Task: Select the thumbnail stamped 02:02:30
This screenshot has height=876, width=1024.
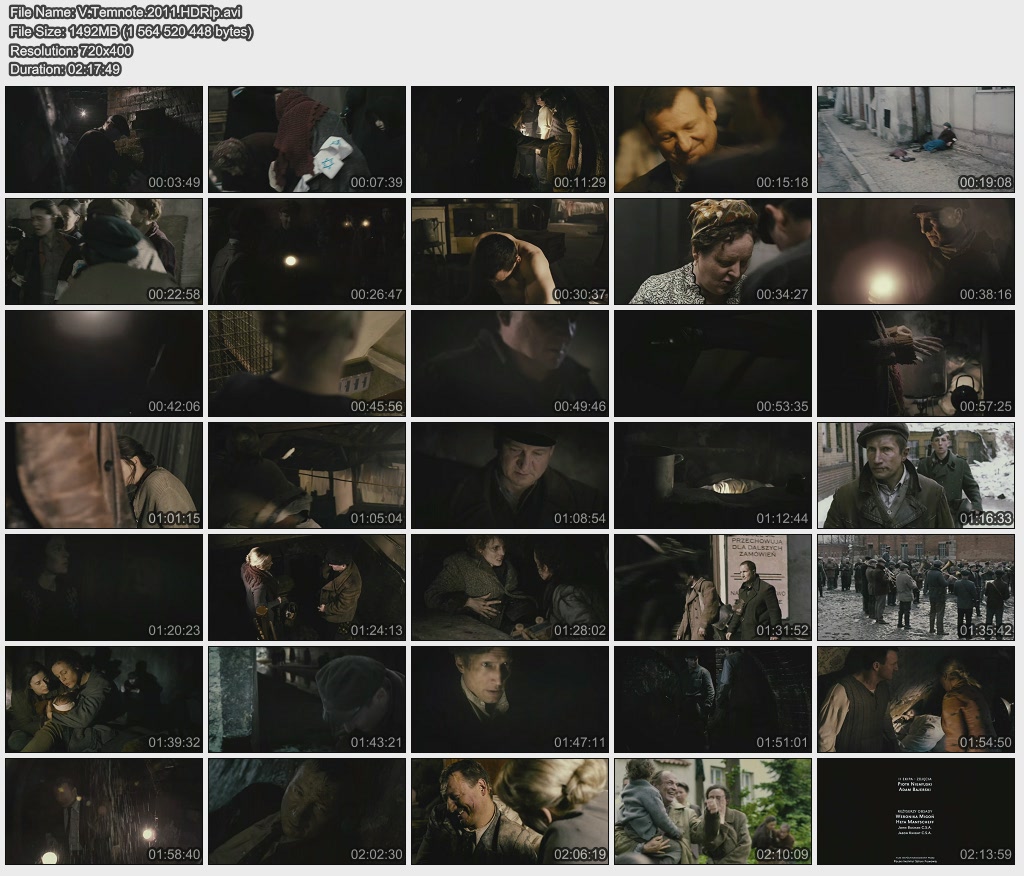Action: point(307,811)
